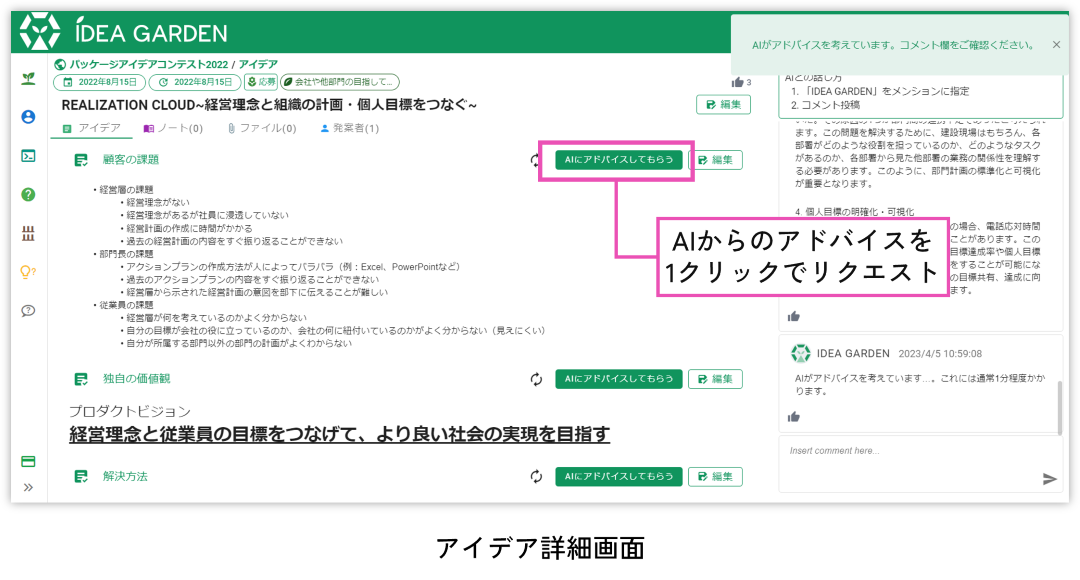Click the 独自の価値観 section heading

click(x=136, y=379)
